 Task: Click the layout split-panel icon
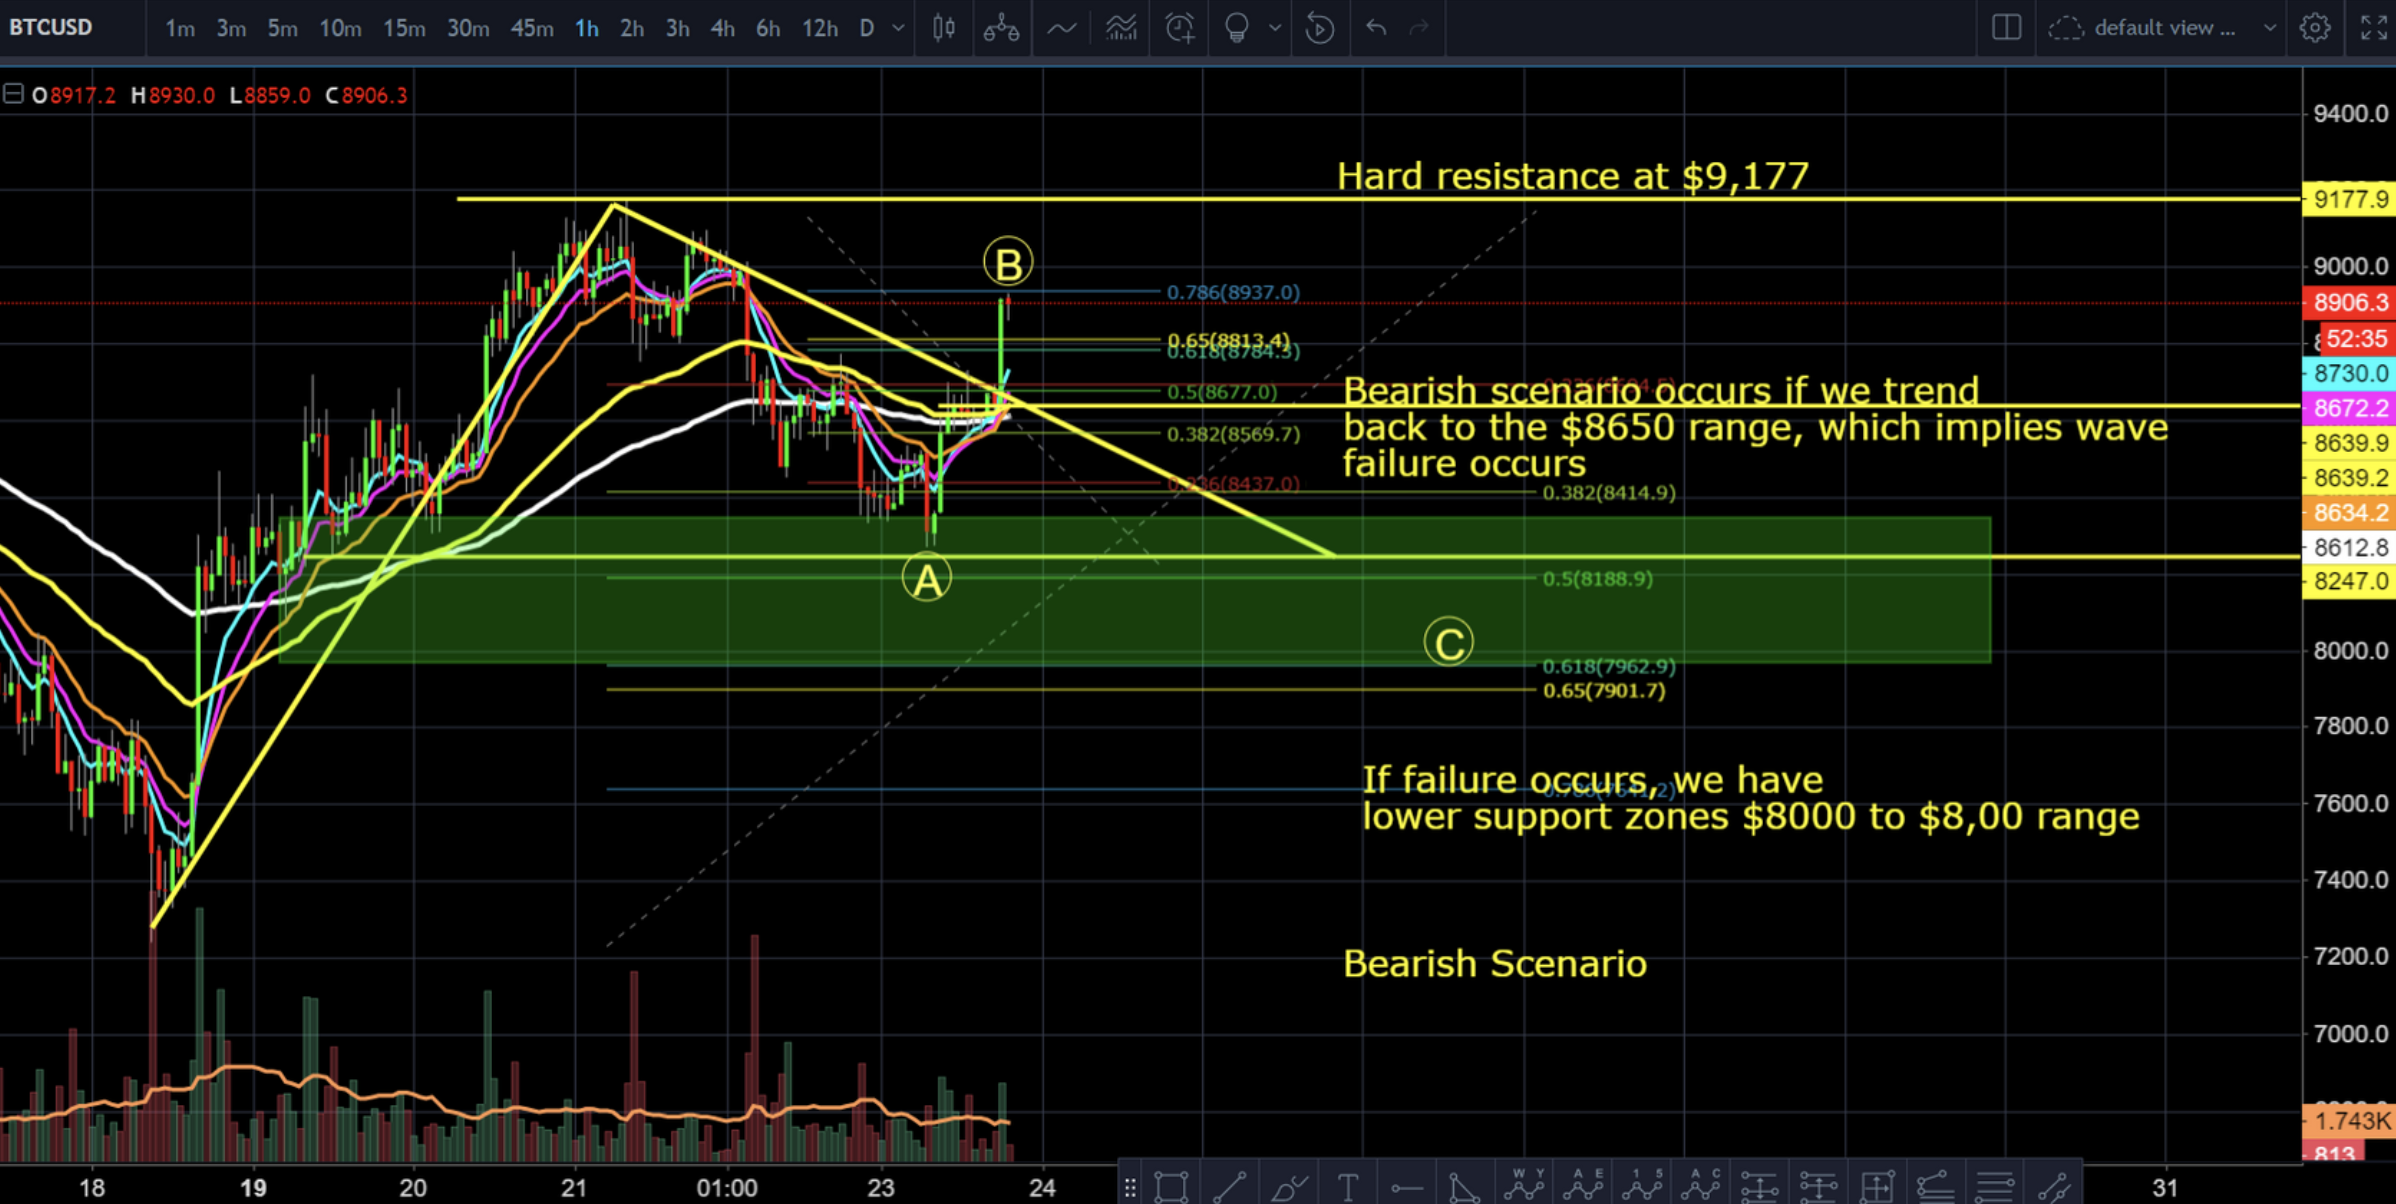pos(2006,27)
